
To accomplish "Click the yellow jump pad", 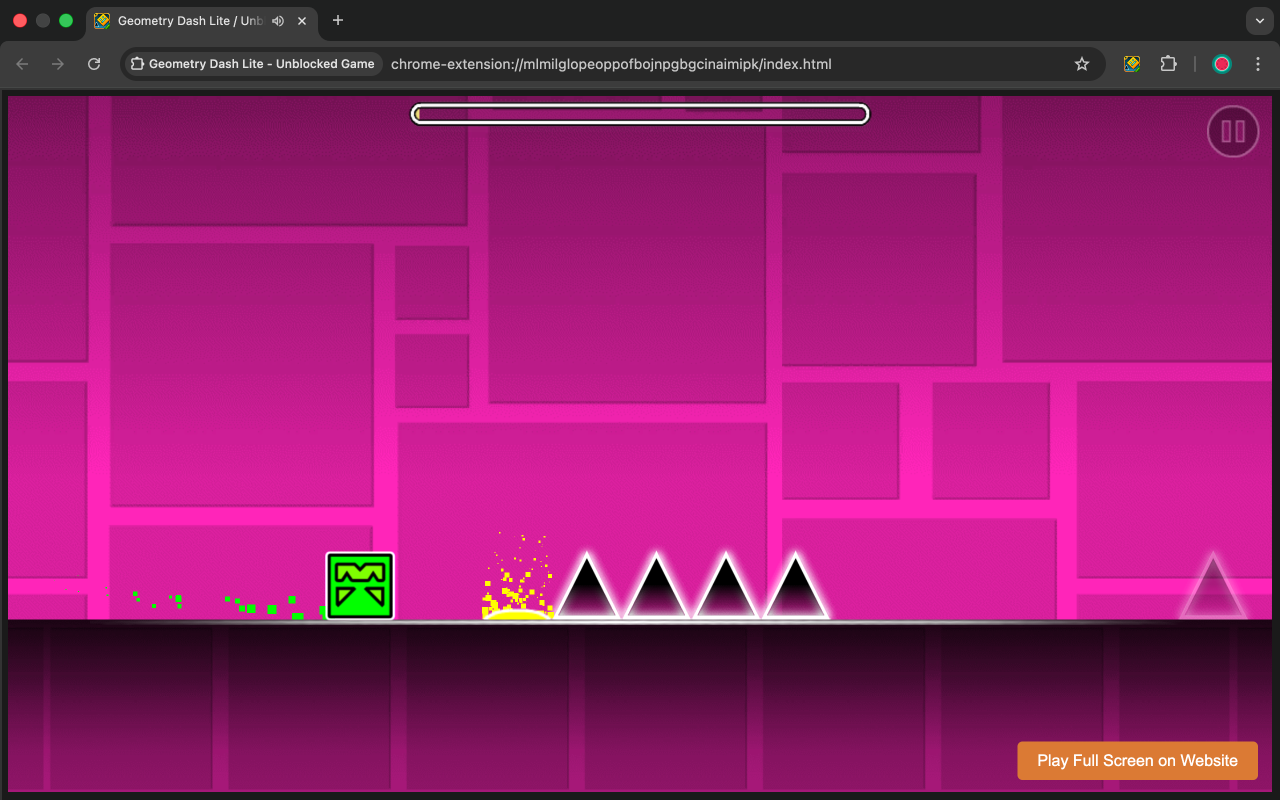I will tap(517, 613).
